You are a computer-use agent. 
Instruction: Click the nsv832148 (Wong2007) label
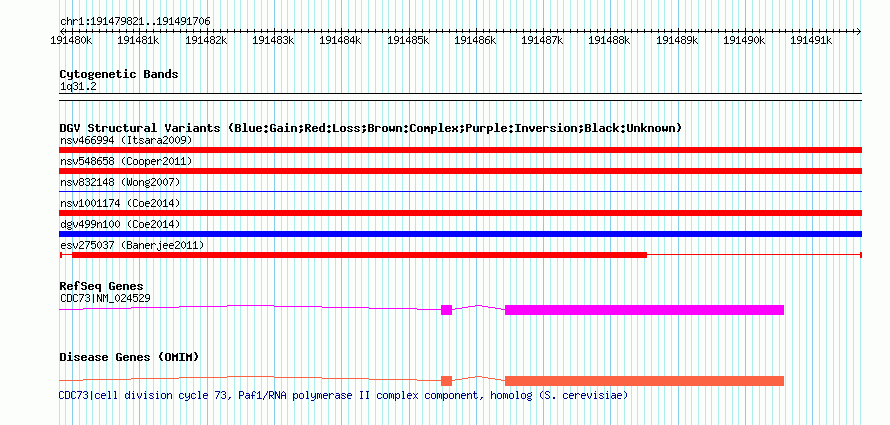[x=120, y=182]
